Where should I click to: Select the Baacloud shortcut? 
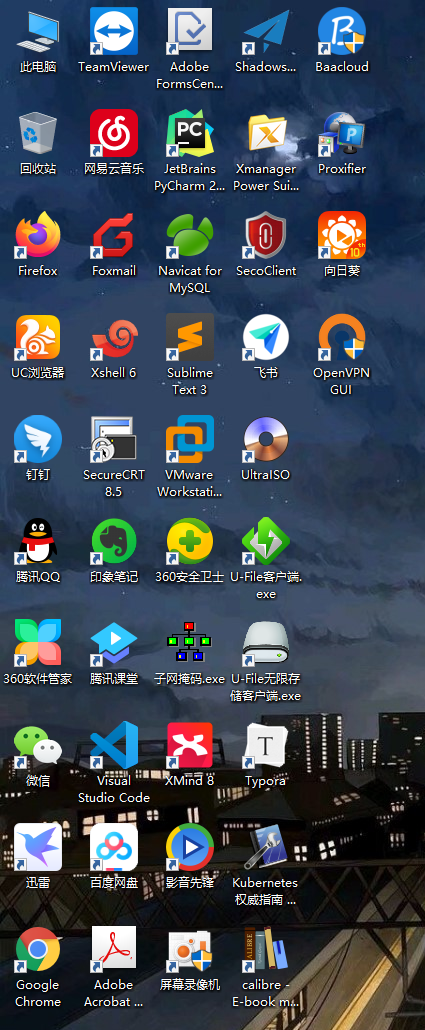coord(342,31)
